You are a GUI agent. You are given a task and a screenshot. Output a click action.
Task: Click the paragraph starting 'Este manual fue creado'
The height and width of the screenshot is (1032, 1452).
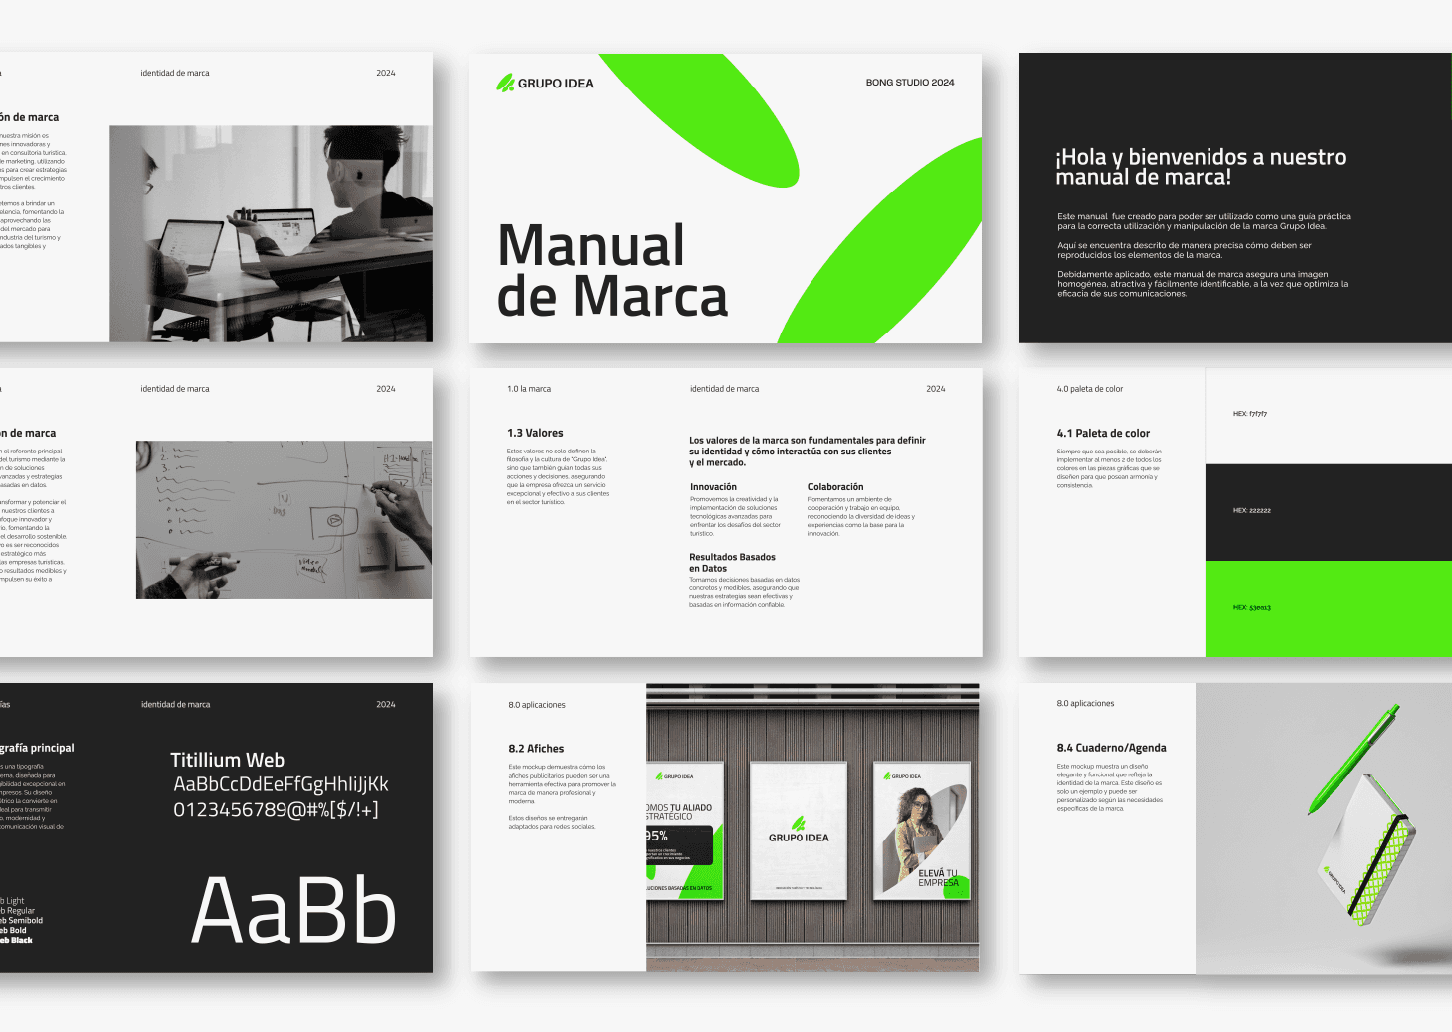[1204, 221]
